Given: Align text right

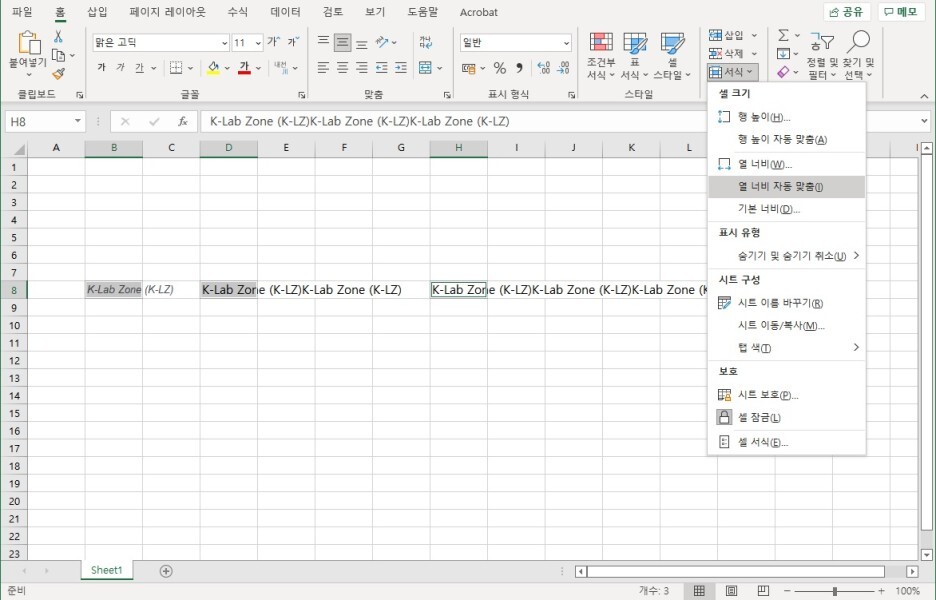Looking at the screenshot, I should tap(362, 67).
